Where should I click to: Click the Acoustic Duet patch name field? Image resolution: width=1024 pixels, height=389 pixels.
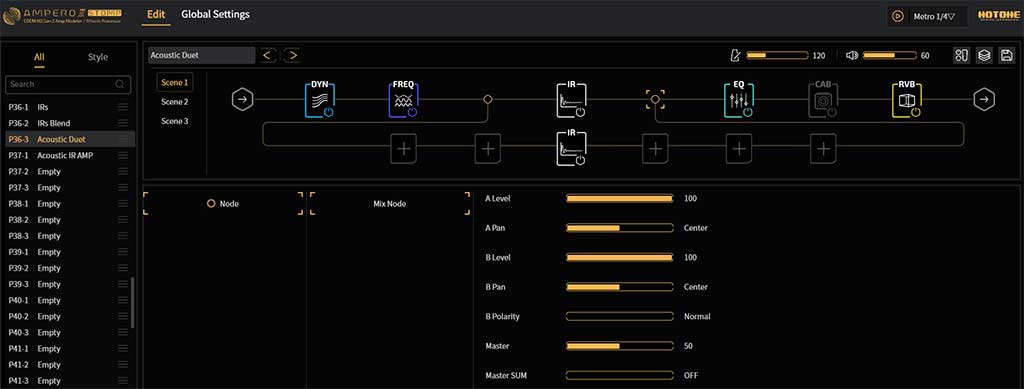[201, 55]
